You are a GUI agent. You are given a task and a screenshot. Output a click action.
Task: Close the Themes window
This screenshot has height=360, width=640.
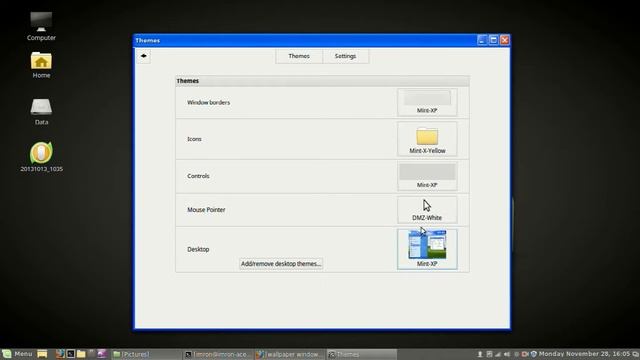point(505,40)
